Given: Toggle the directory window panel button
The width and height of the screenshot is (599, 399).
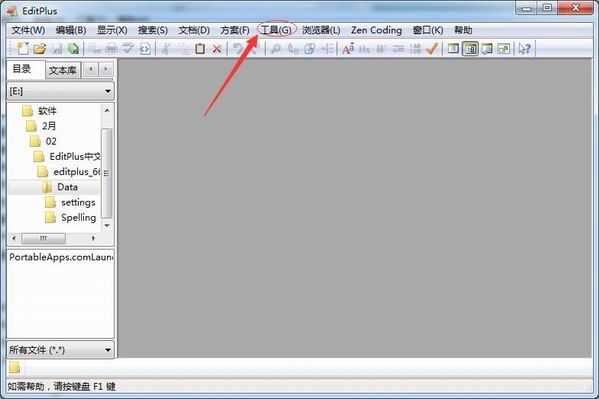Looking at the screenshot, I should pos(470,49).
